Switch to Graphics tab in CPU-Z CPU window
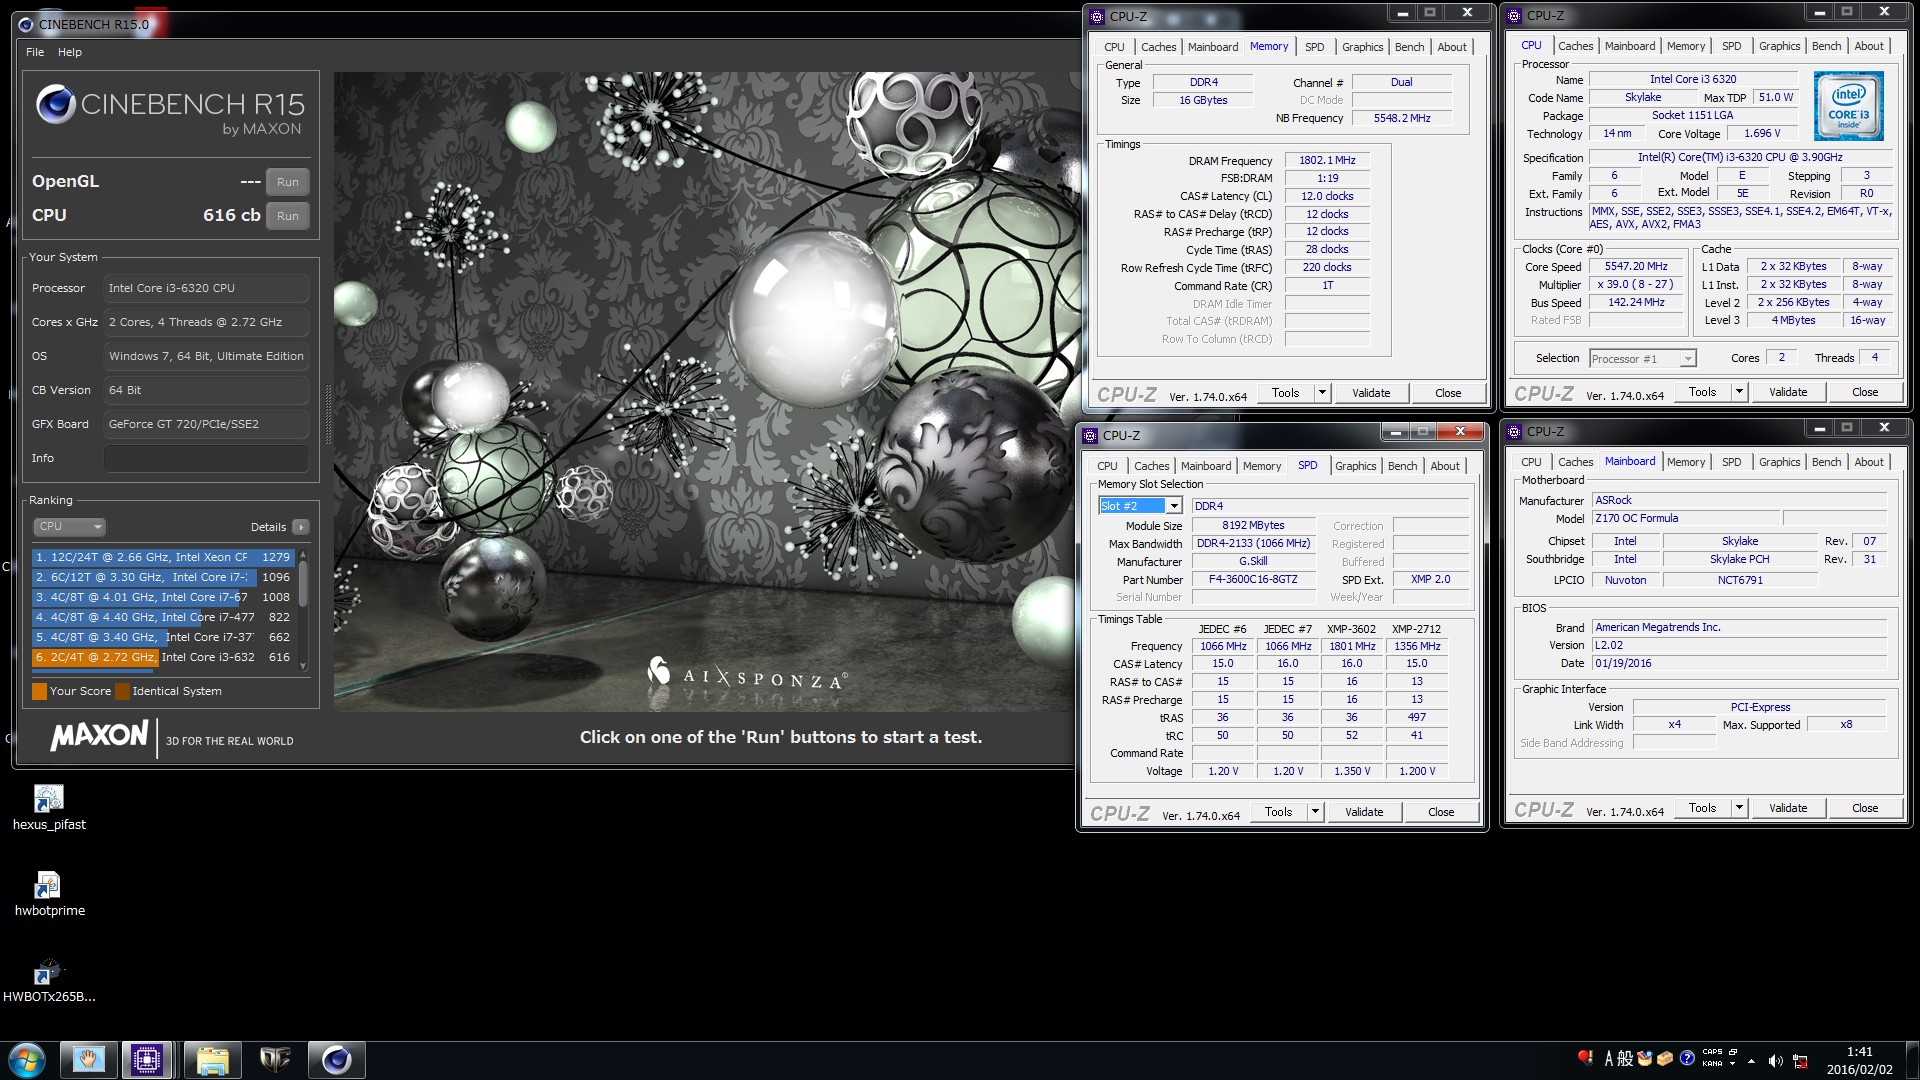 1779,46
